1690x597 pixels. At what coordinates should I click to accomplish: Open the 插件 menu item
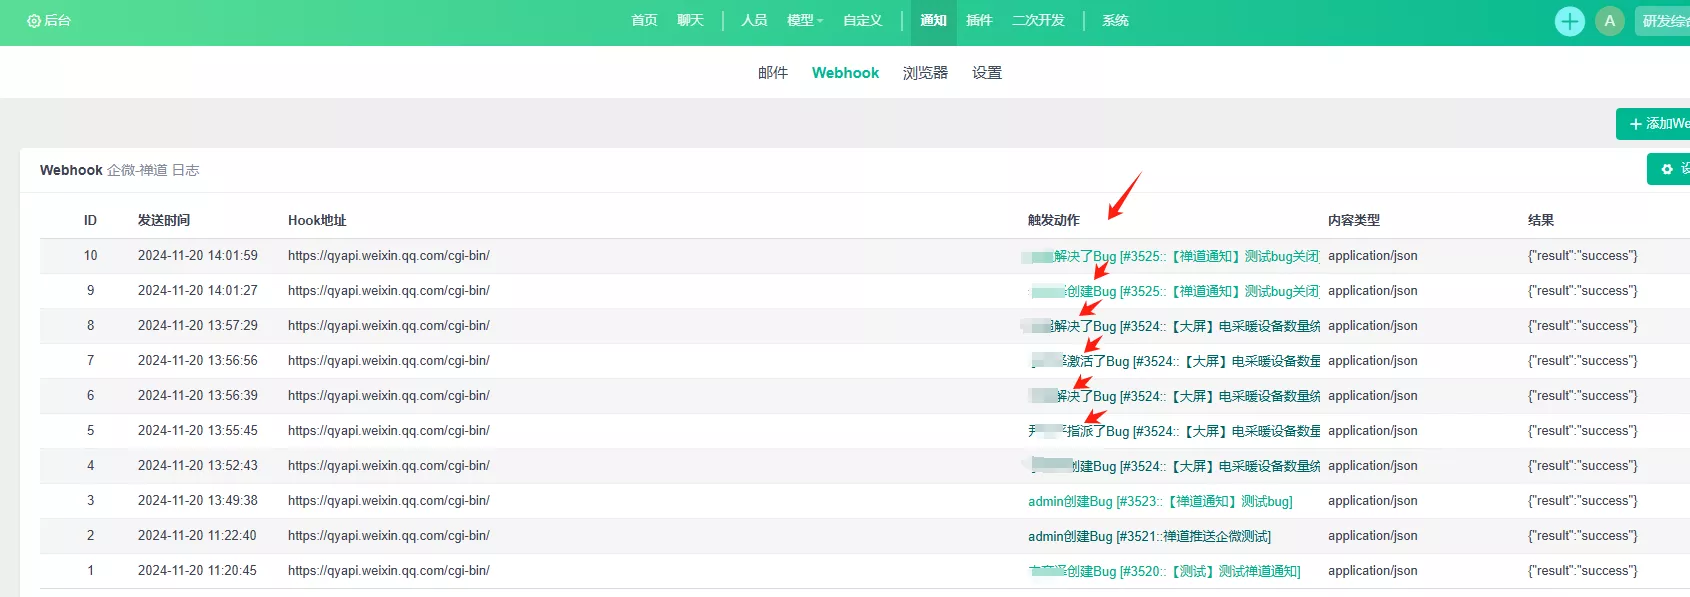(979, 20)
